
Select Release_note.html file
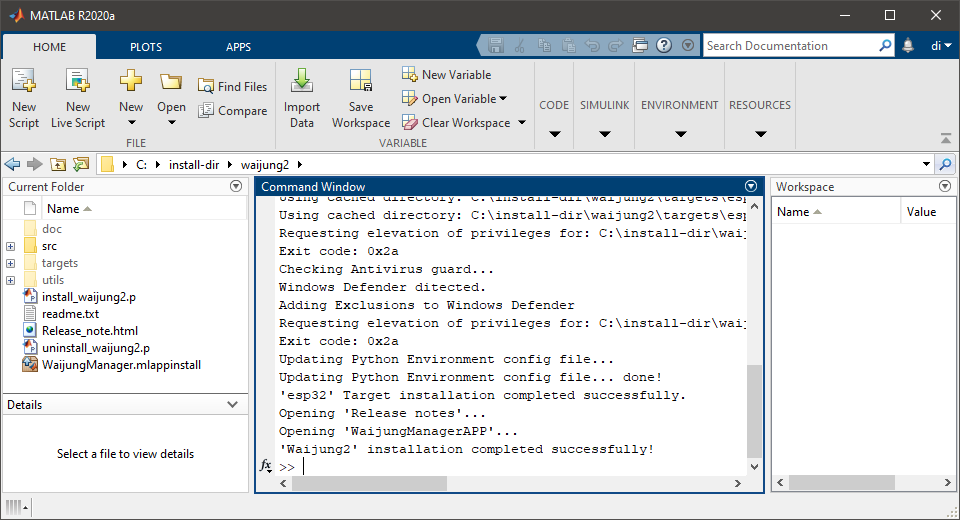point(89,331)
